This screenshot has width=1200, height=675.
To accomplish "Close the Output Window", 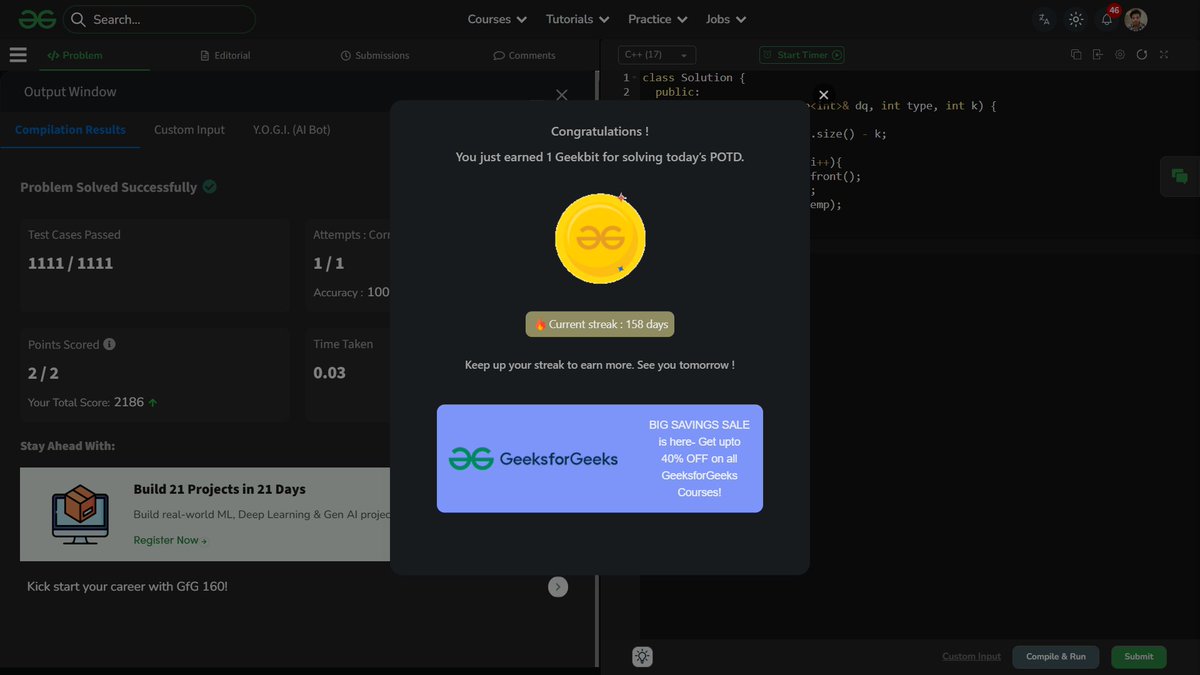I will 561,94.
